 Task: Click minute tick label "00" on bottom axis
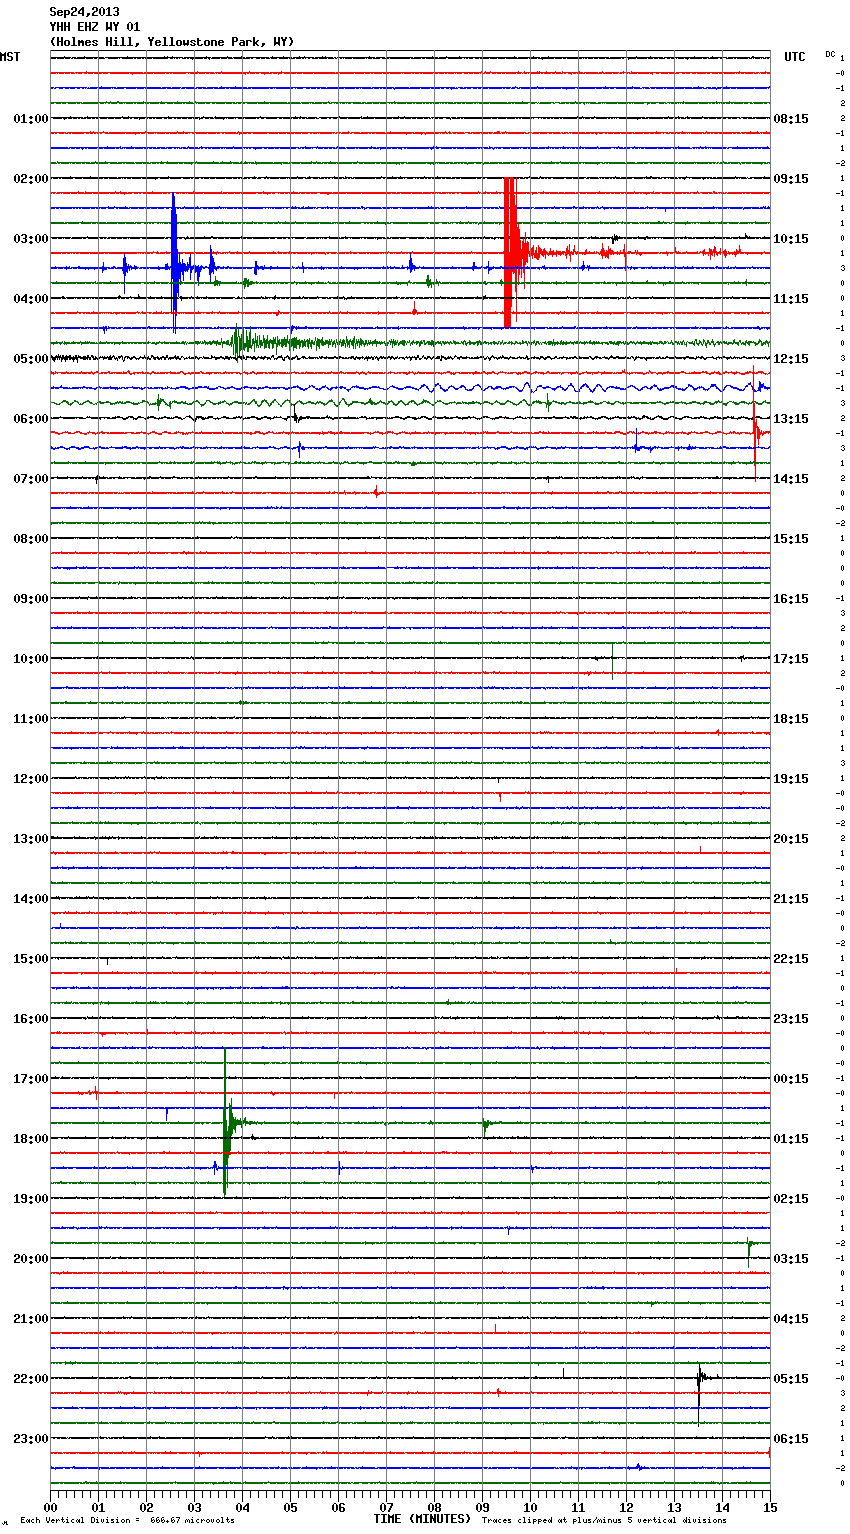(50, 1507)
